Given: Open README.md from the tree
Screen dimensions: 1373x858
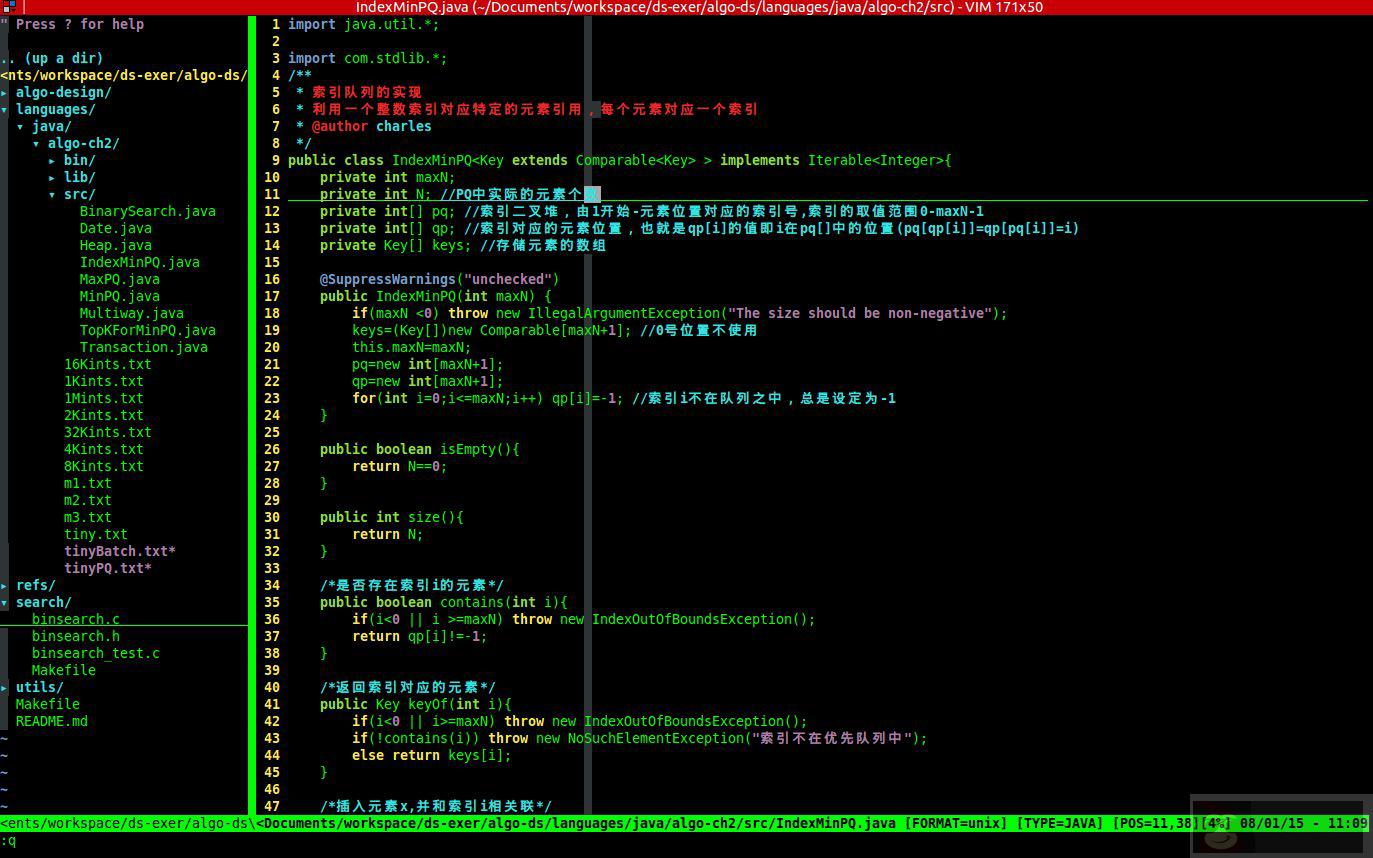Looking at the screenshot, I should click(52, 721).
